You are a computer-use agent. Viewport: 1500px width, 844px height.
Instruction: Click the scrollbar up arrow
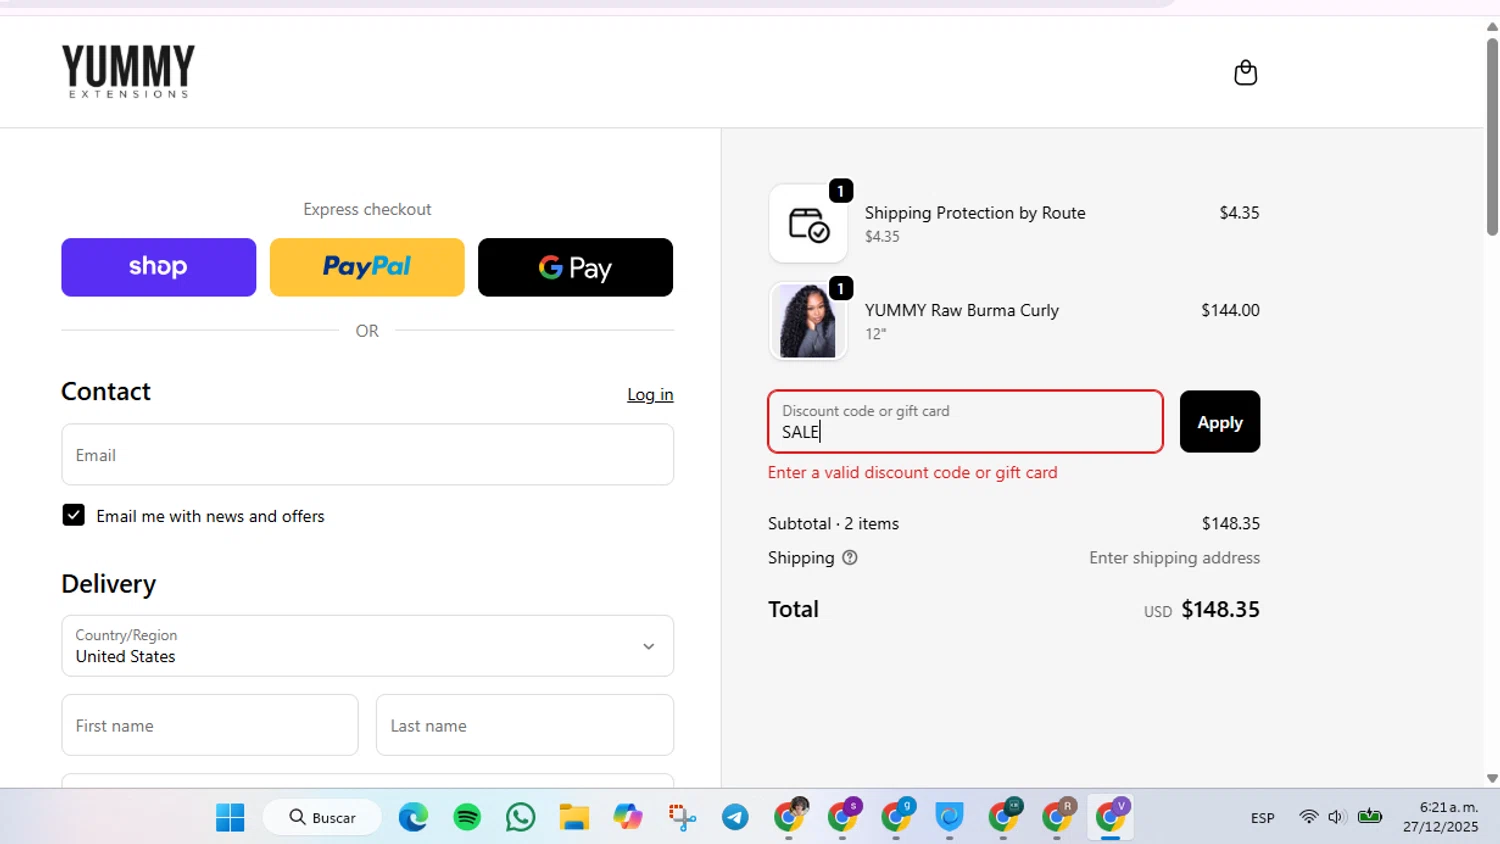coord(1492,26)
